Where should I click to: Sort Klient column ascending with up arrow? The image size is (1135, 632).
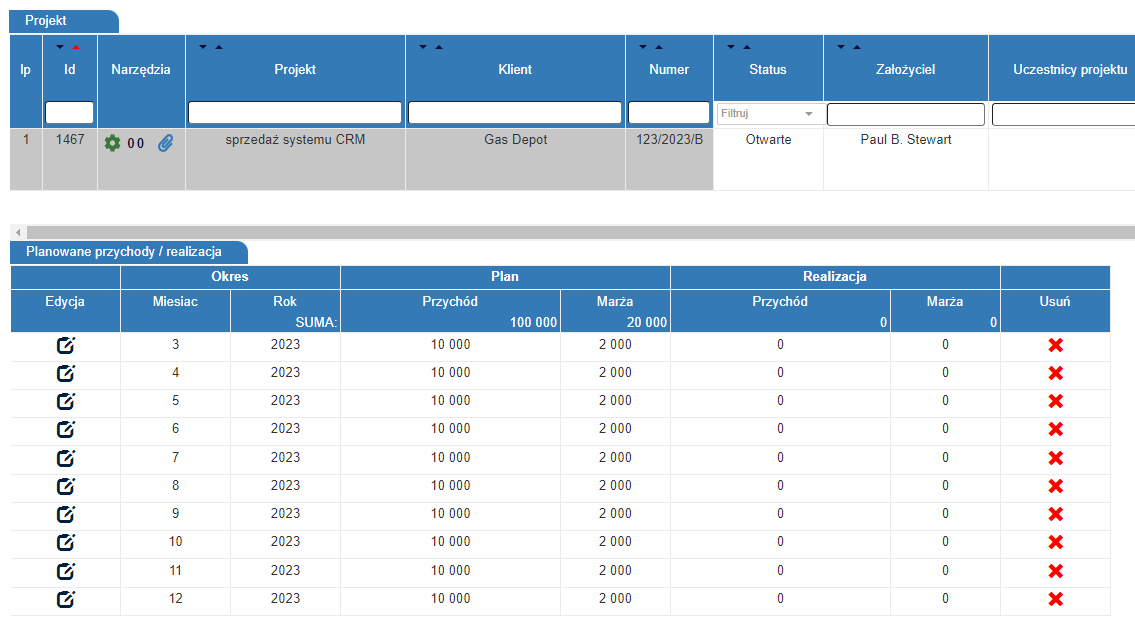point(439,47)
